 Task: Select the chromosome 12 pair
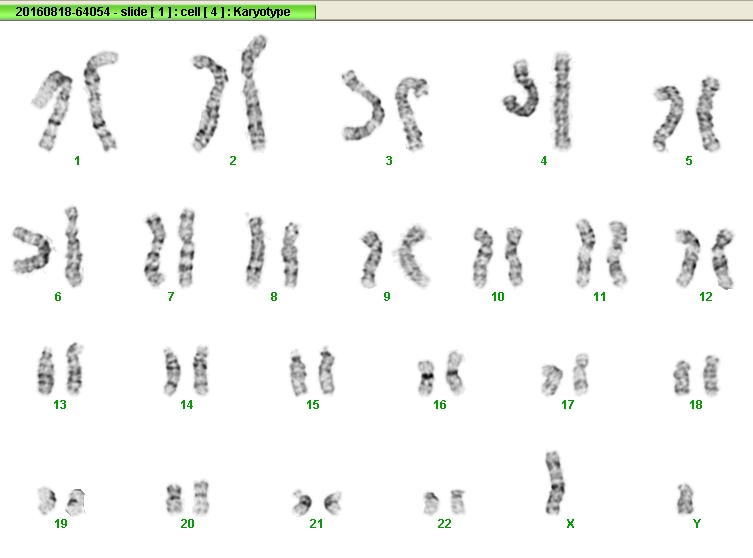click(704, 258)
